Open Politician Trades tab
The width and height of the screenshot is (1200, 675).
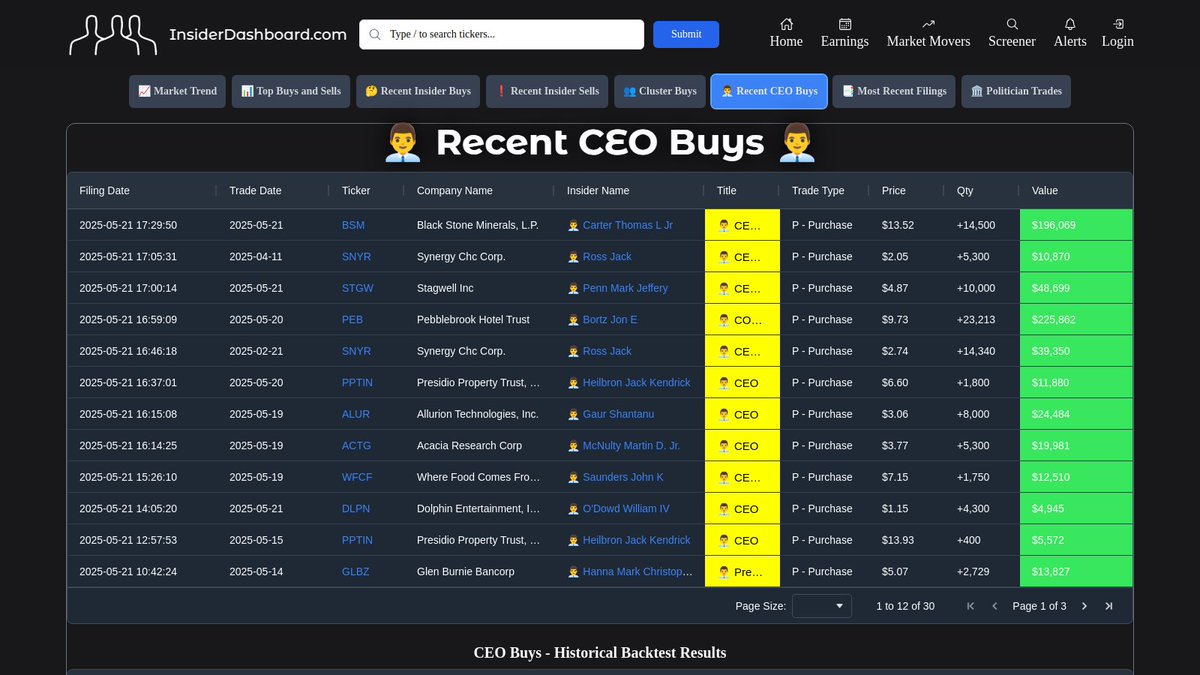[x=1016, y=91]
